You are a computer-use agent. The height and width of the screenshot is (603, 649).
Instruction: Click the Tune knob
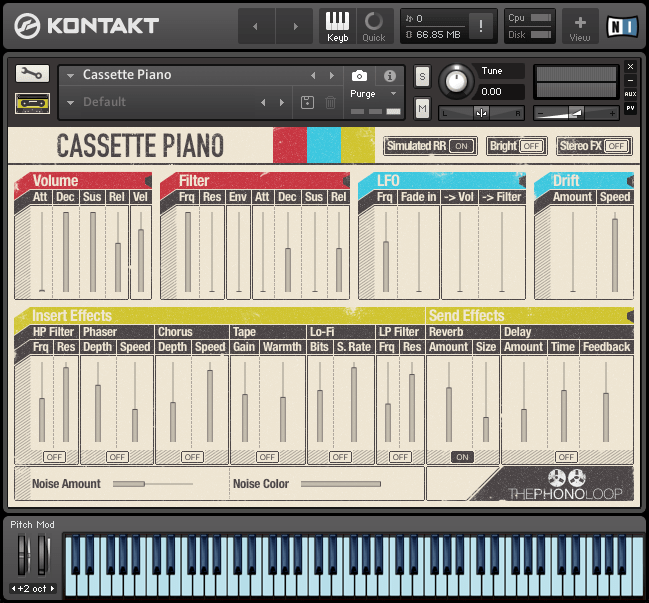[x=456, y=82]
